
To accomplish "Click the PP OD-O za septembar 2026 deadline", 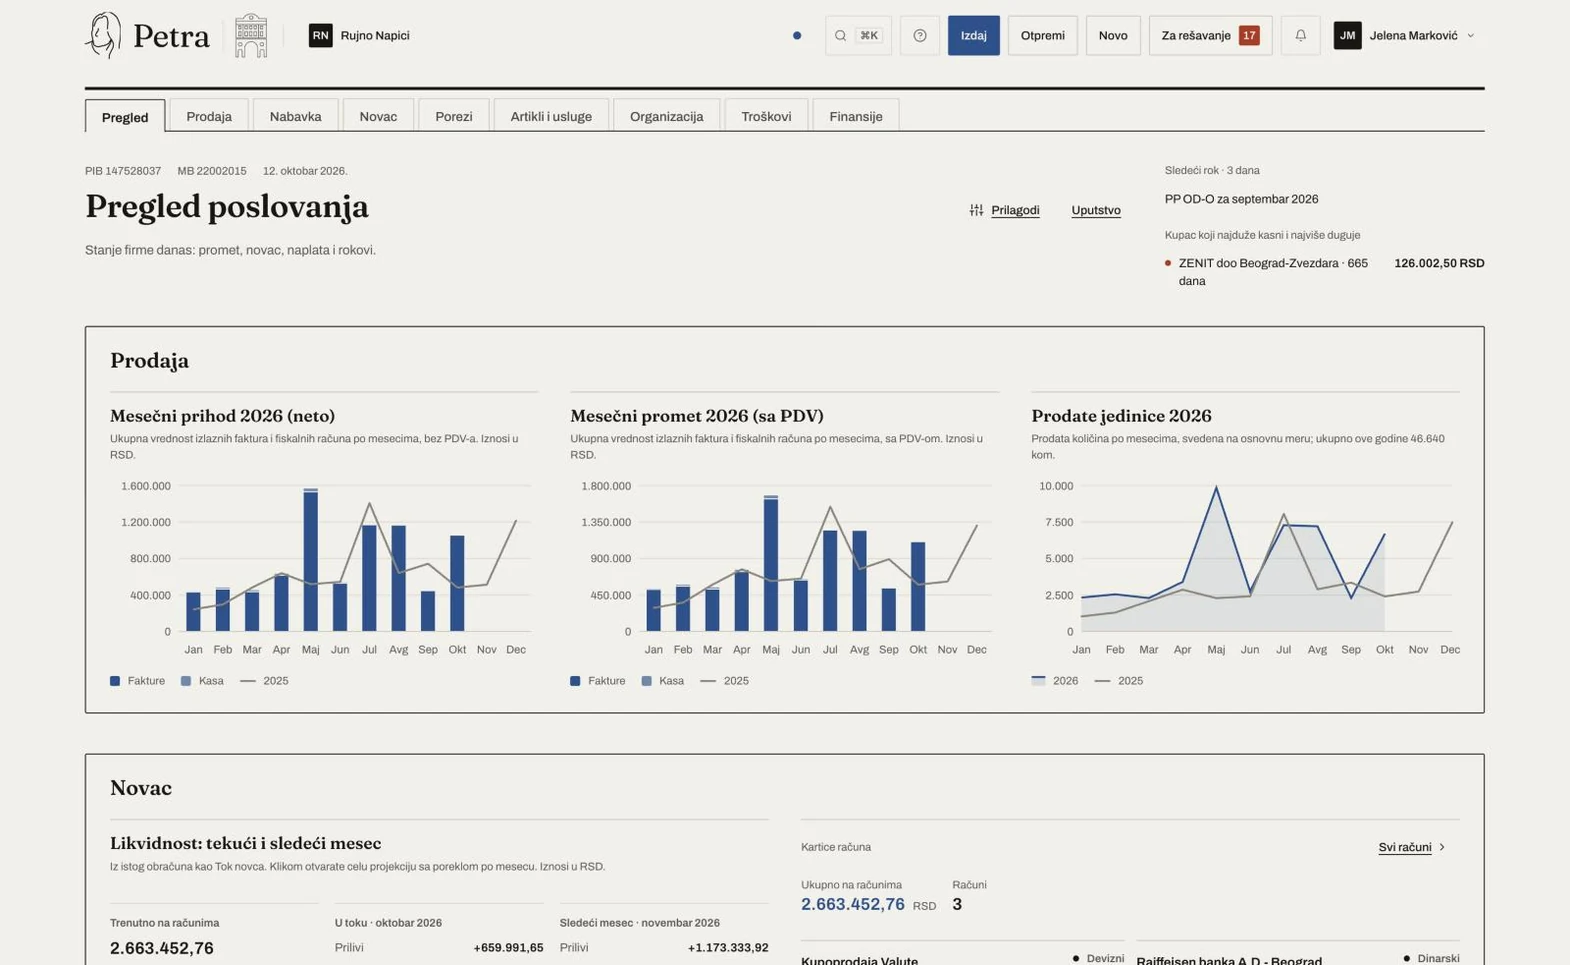I will click(1241, 199).
